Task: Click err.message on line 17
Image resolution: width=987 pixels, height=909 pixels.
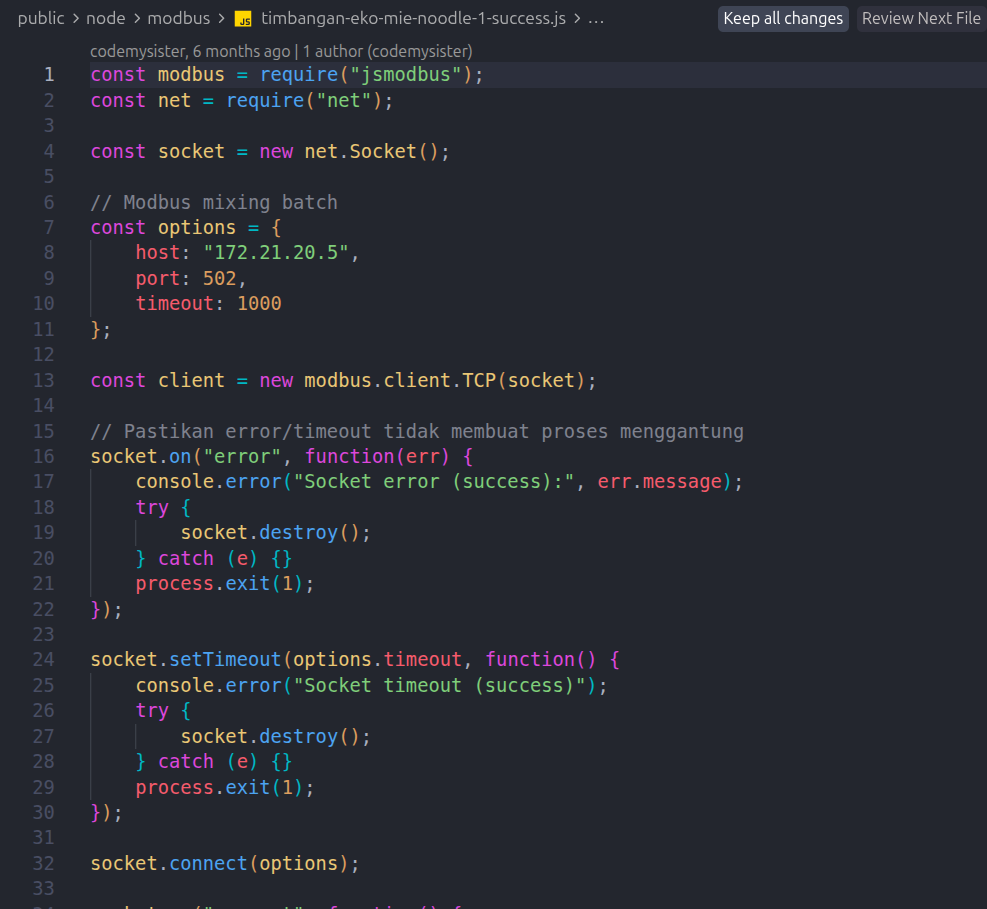Action: (x=660, y=482)
